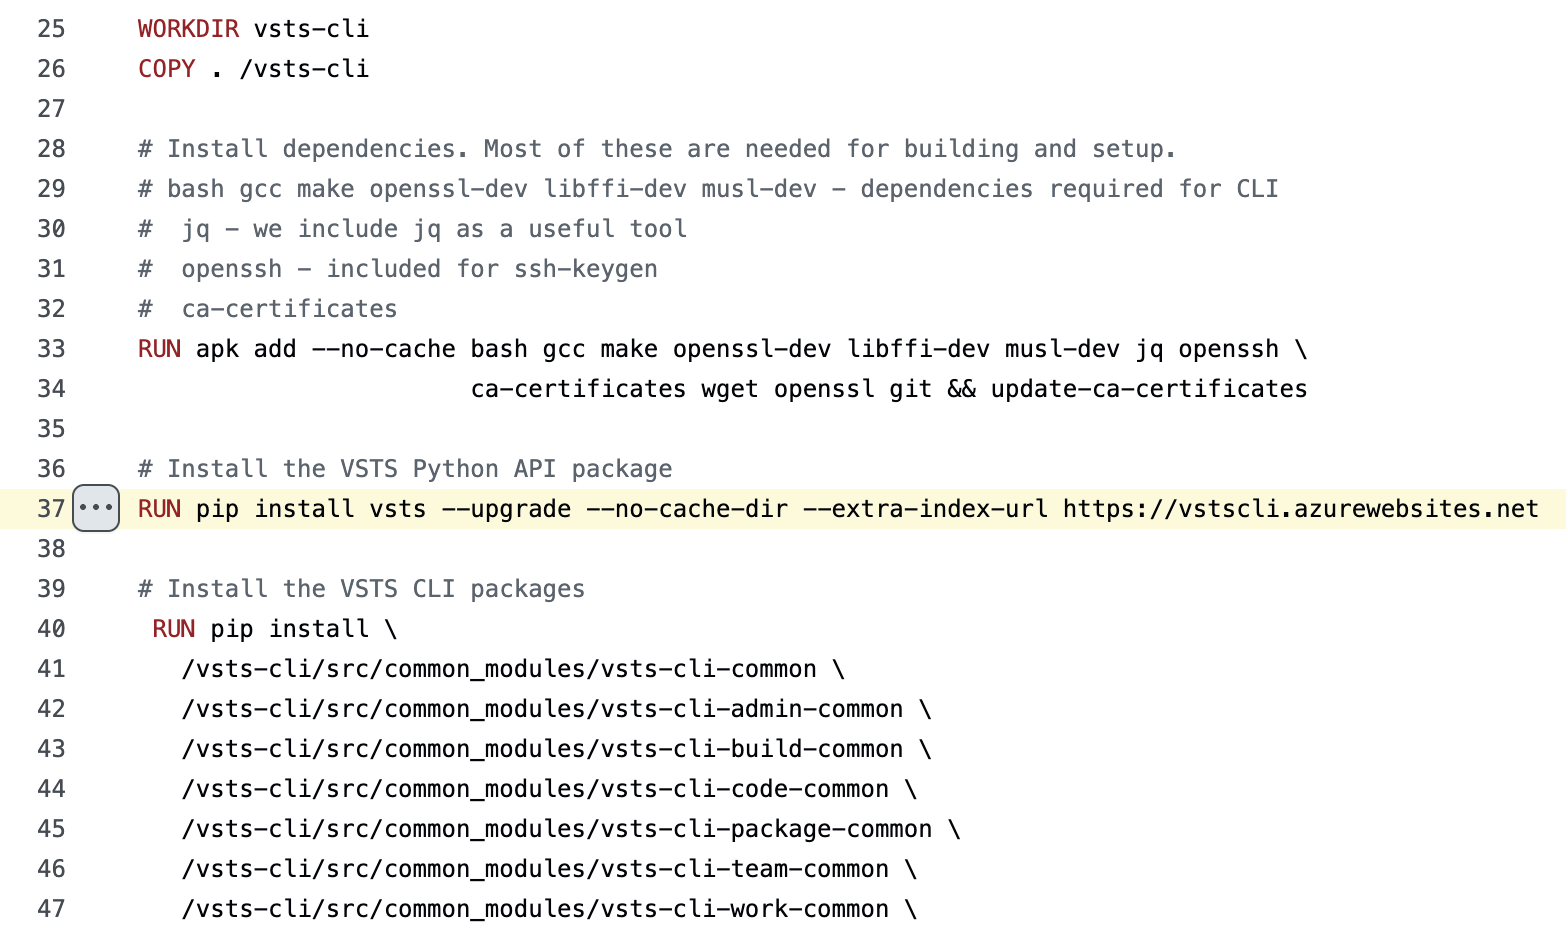Click the "update-ca-certificates" text on line 34
Image resolution: width=1566 pixels, height=936 pixels.
1148,389
